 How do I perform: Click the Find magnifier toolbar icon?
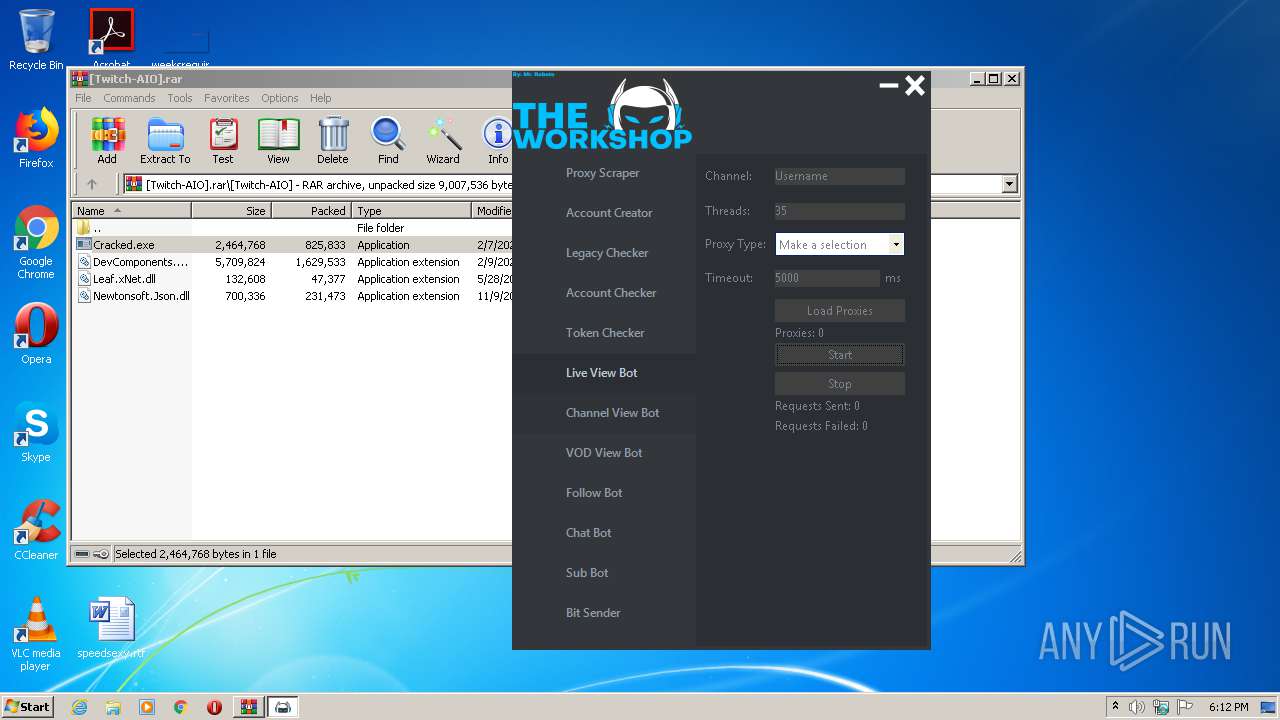(388, 140)
